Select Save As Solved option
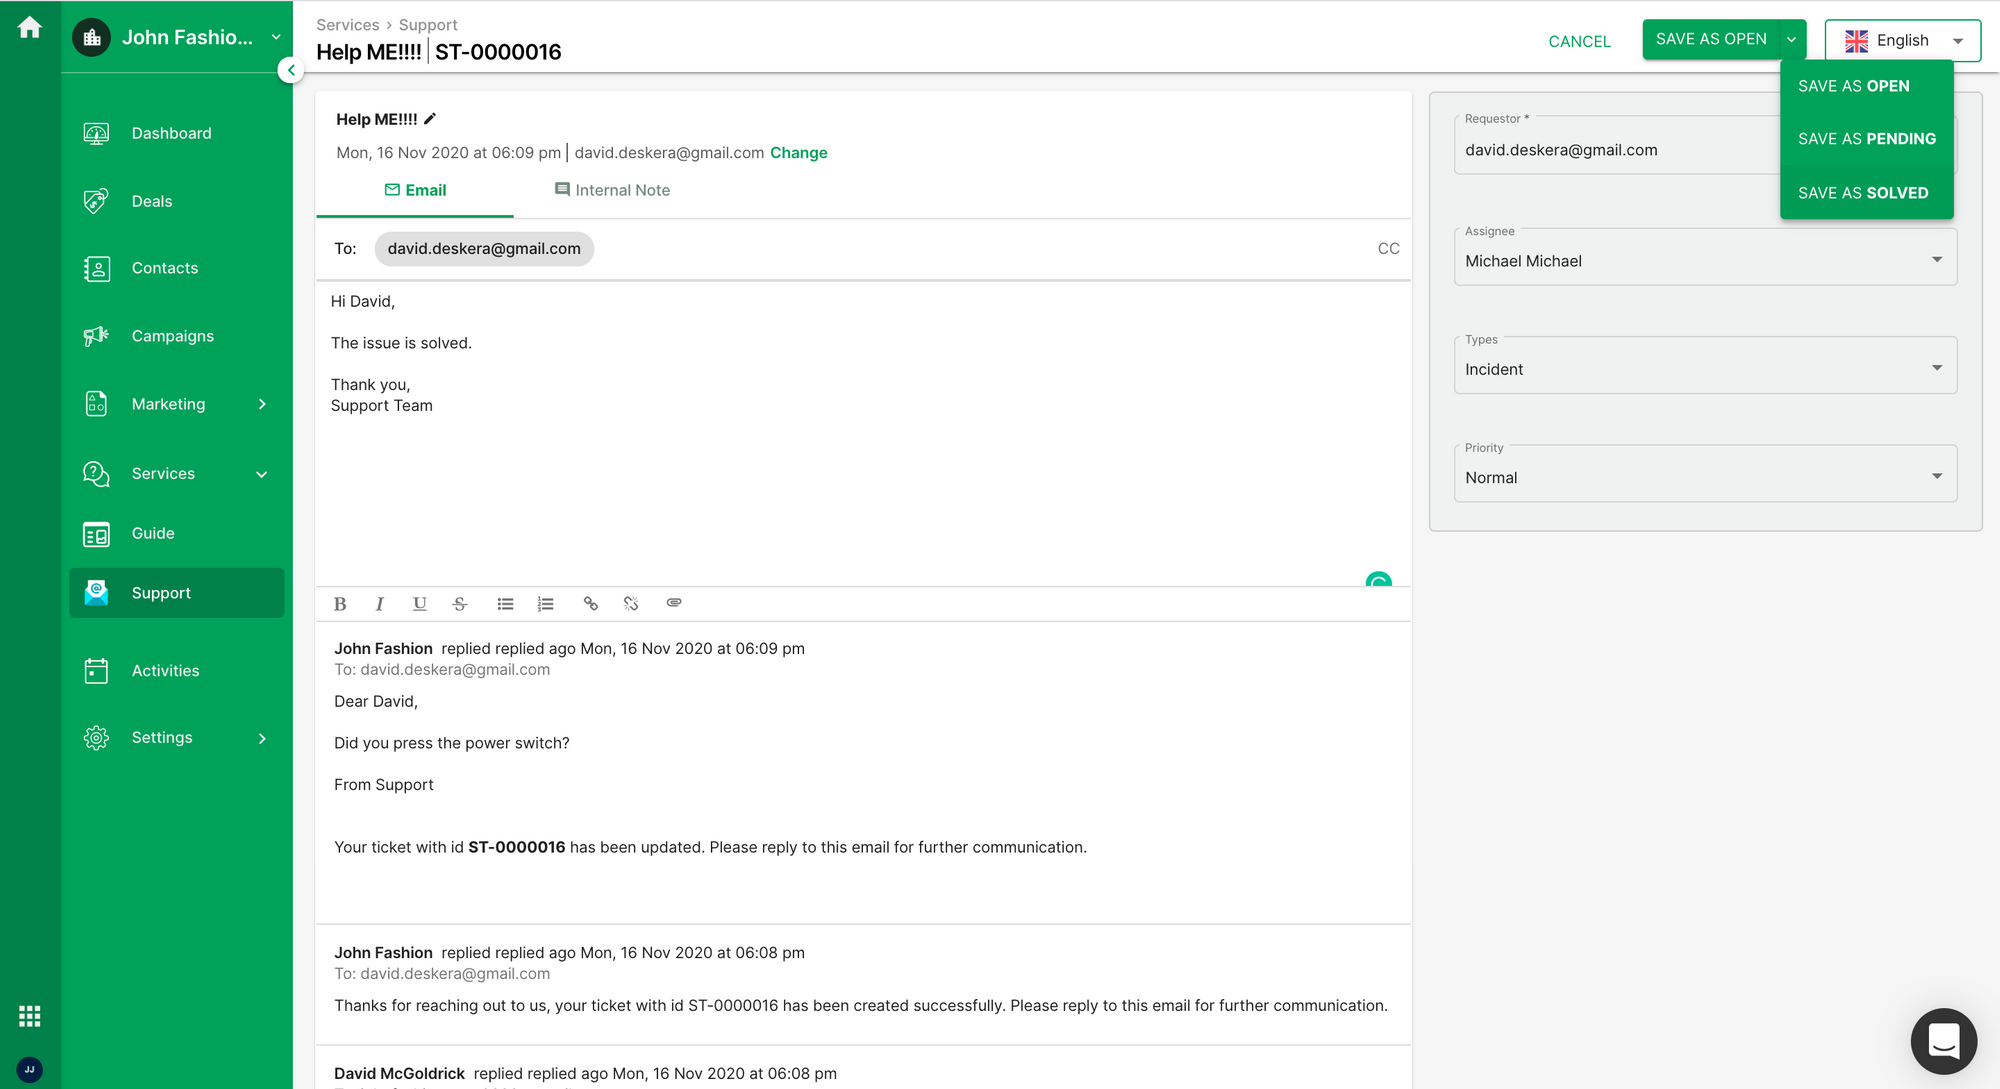The width and height of the screenshot is (2000, 1089). coord(1866,192)
